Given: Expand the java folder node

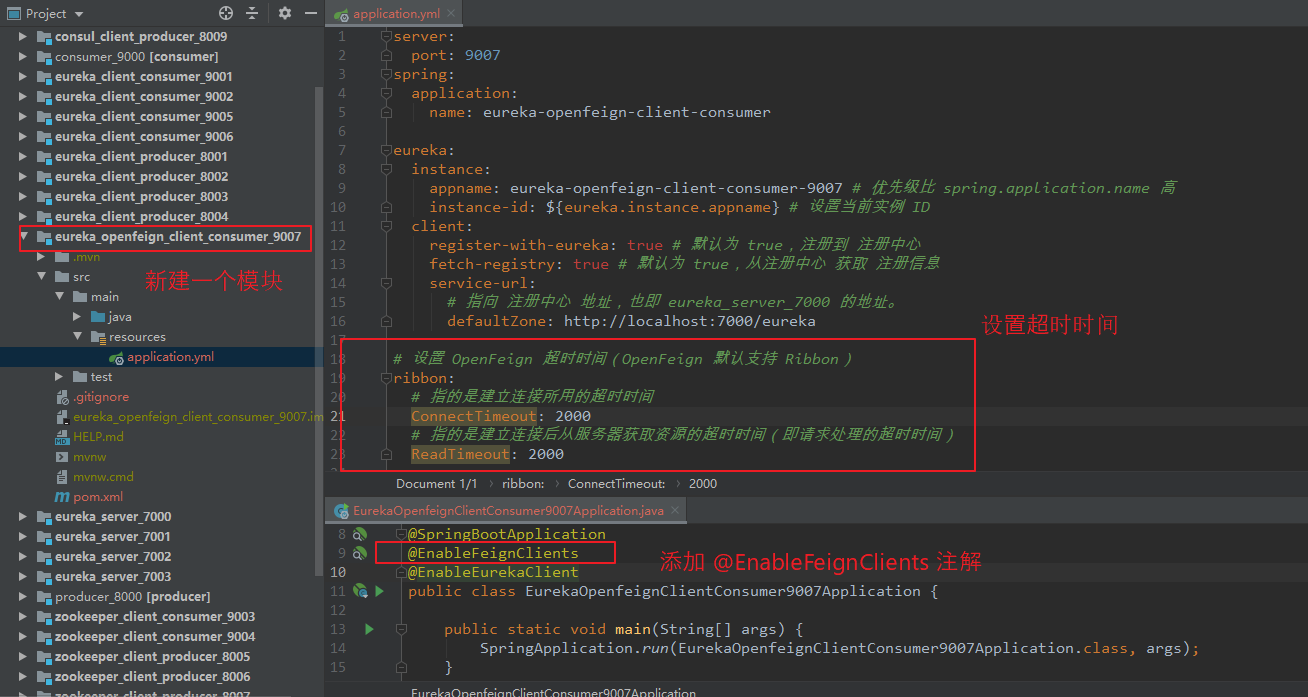Looking at the screenshot, I should [x=78, y=317].
